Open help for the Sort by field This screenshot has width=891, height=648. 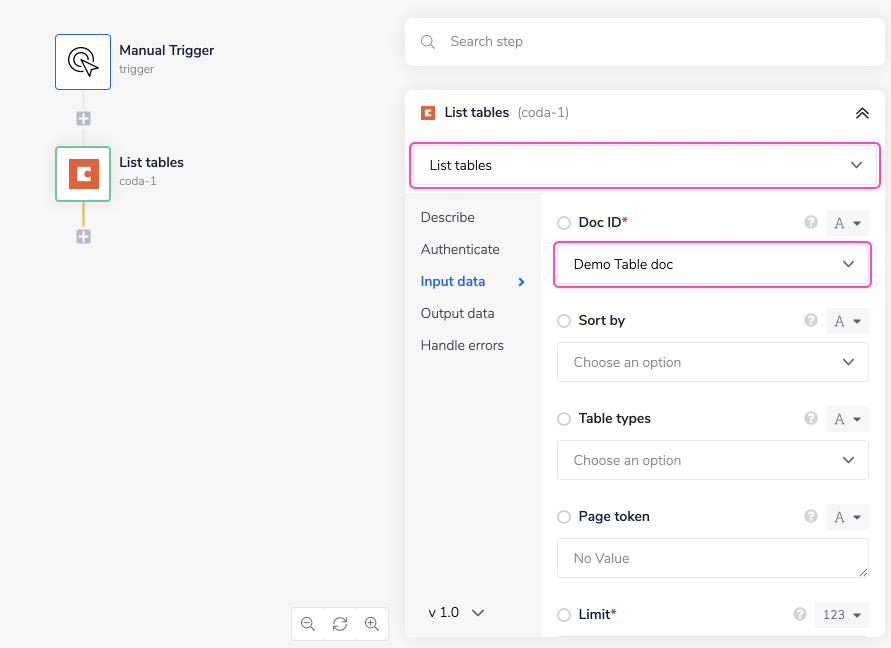[x=811, y=320]
